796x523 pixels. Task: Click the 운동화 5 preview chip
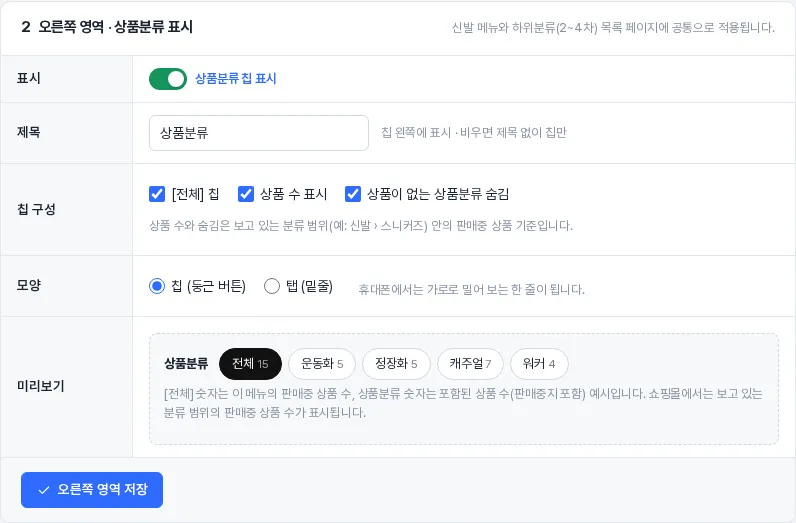coord(322,364)
